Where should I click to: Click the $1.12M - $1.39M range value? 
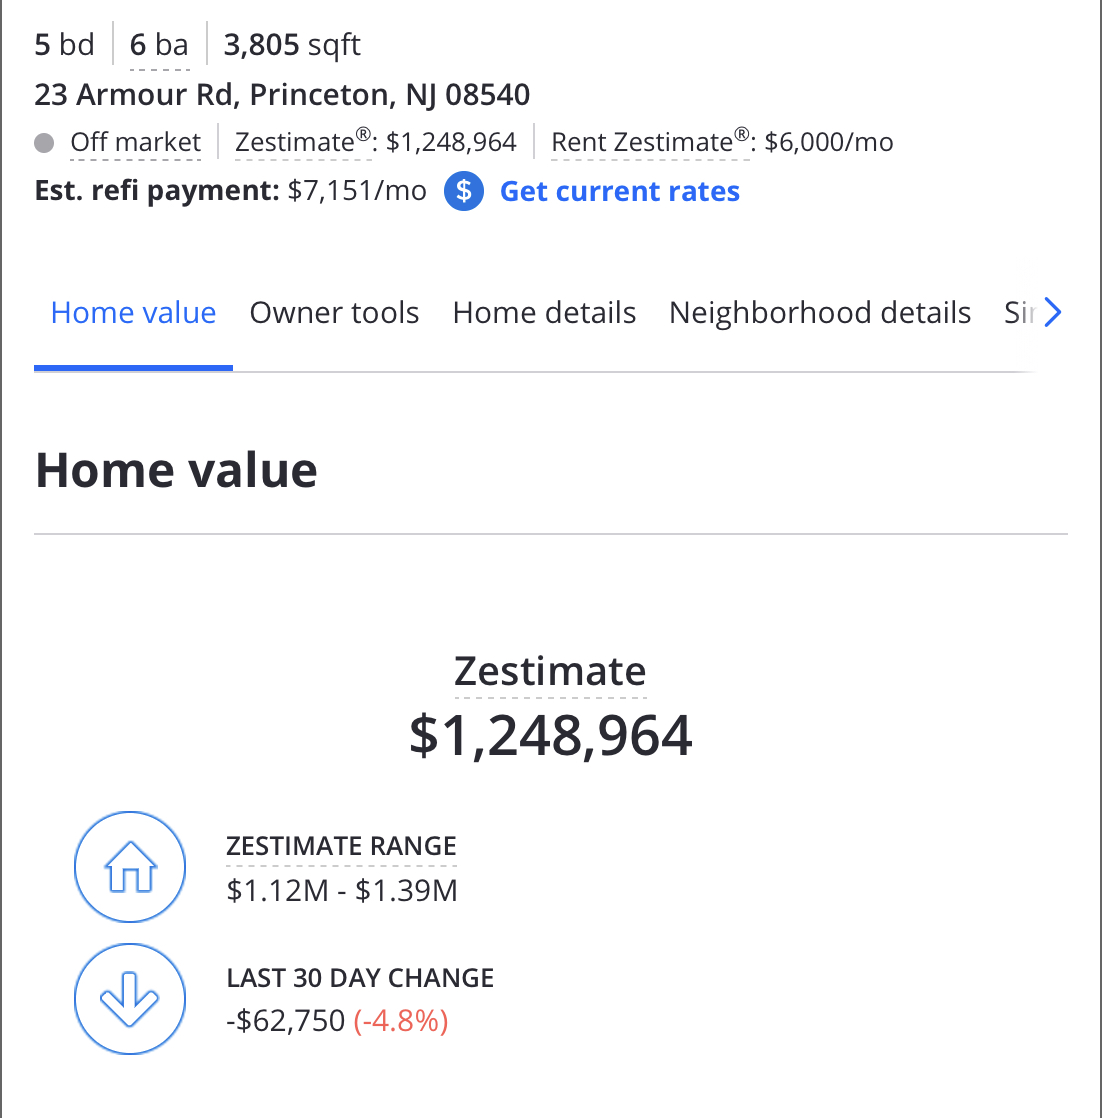[341, 891]
